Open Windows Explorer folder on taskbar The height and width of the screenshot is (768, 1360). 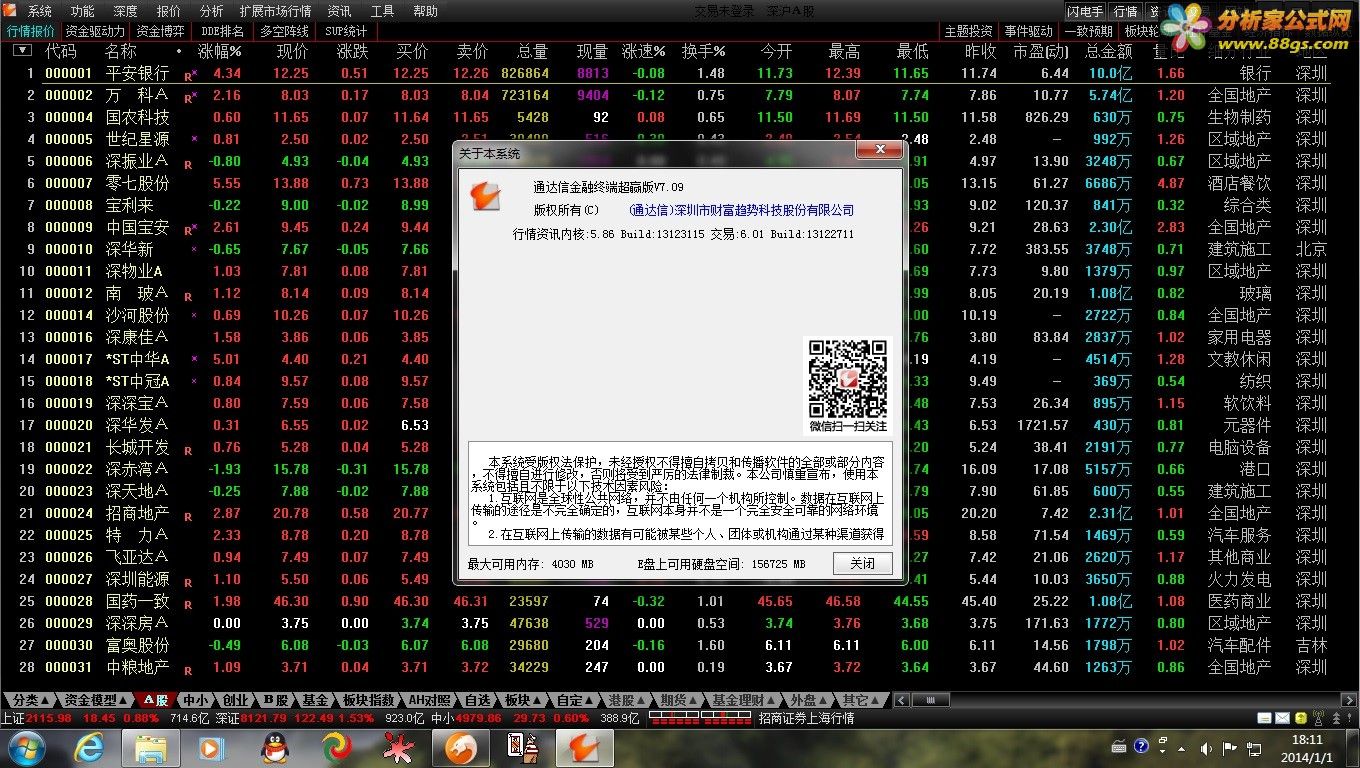coord(151,748)
